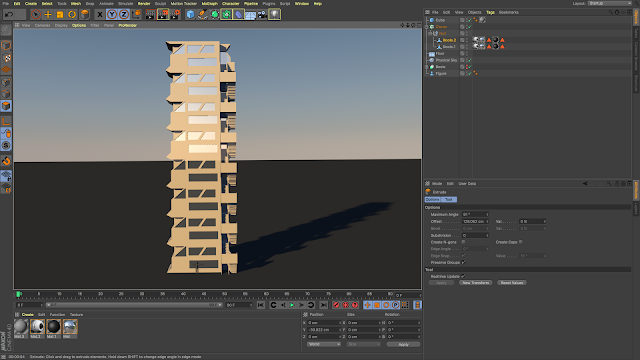
Task: Select the Boole.2 object in tree
Action: (x=449, y=40)
